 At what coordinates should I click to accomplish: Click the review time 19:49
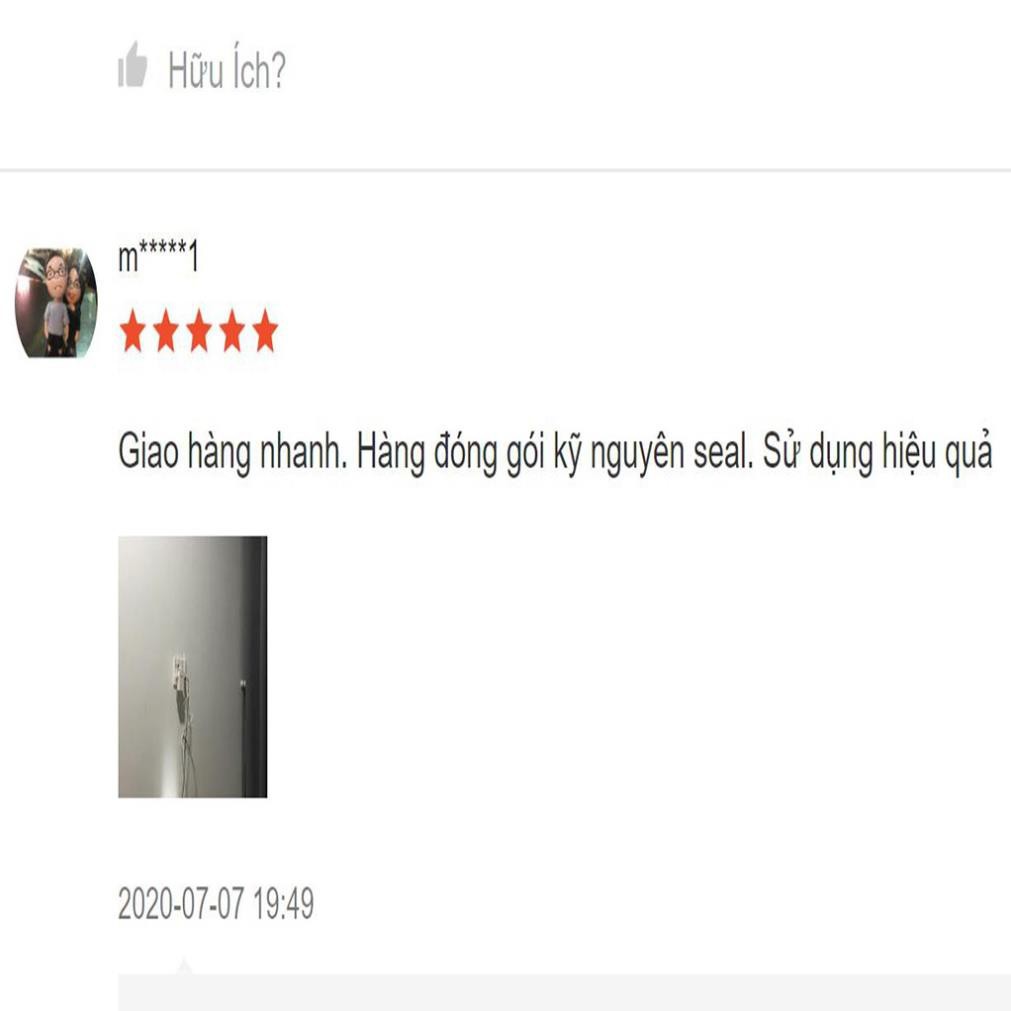(x=283, y=903)
